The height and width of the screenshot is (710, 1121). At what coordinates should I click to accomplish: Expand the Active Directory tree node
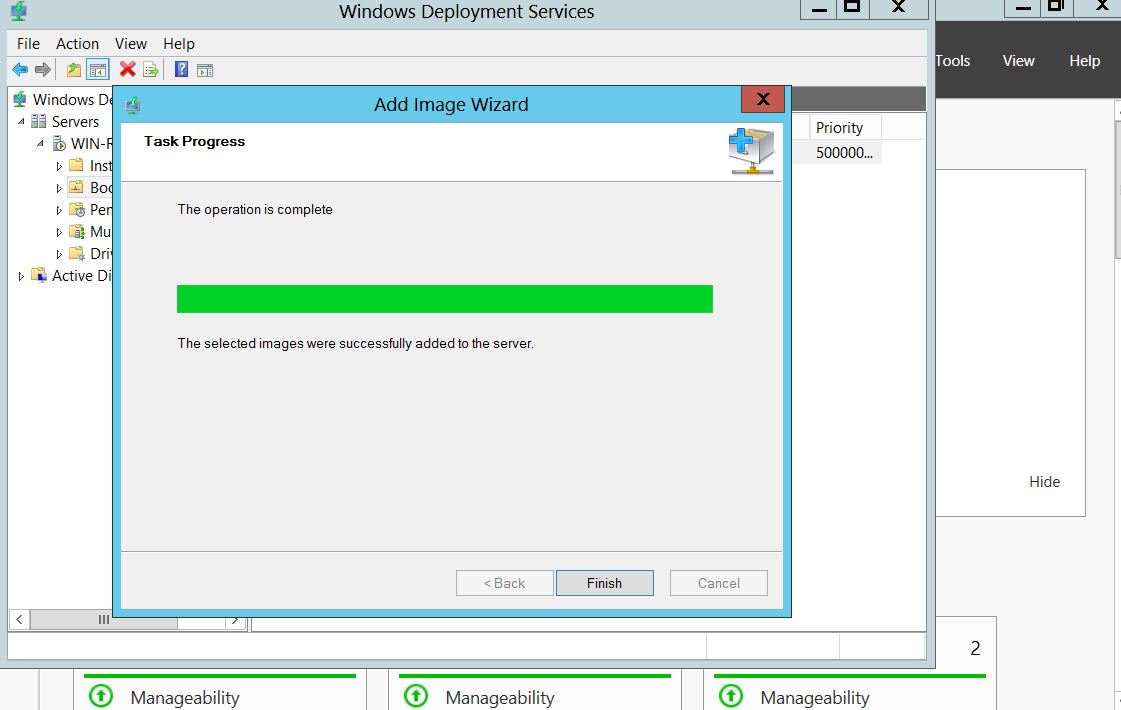(21, 276)
